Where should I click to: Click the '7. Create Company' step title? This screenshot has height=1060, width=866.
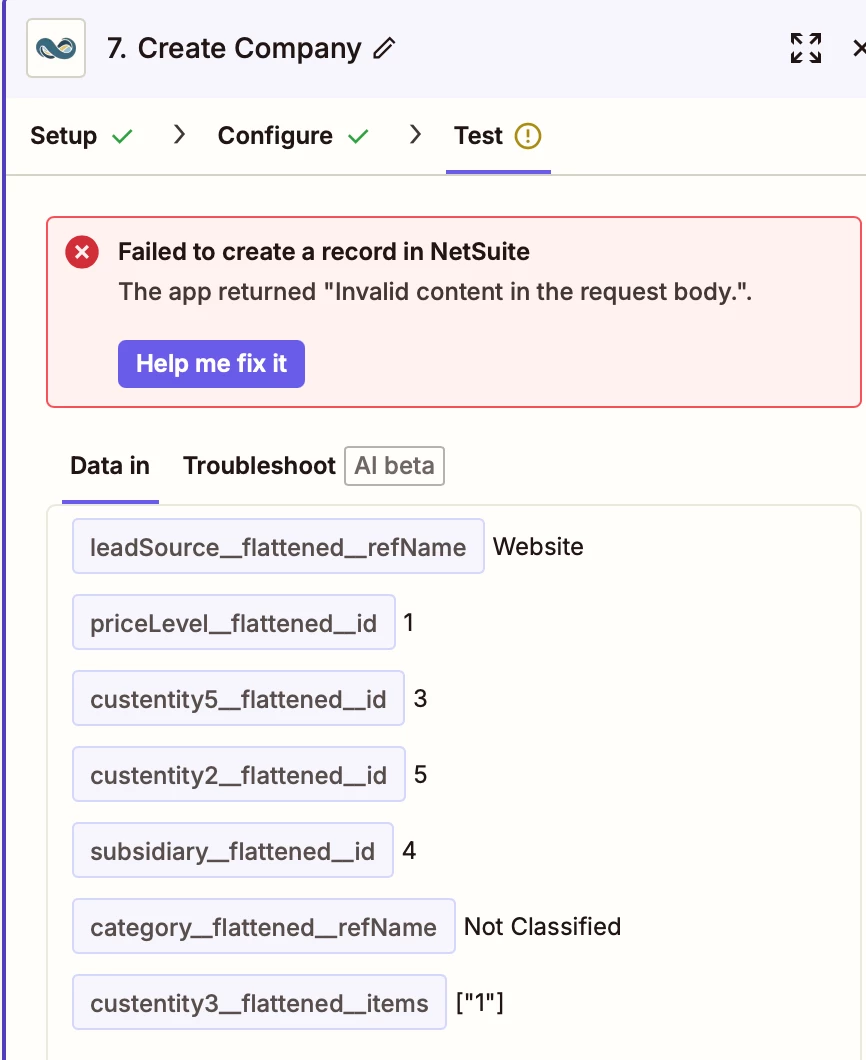pos(234,48)
